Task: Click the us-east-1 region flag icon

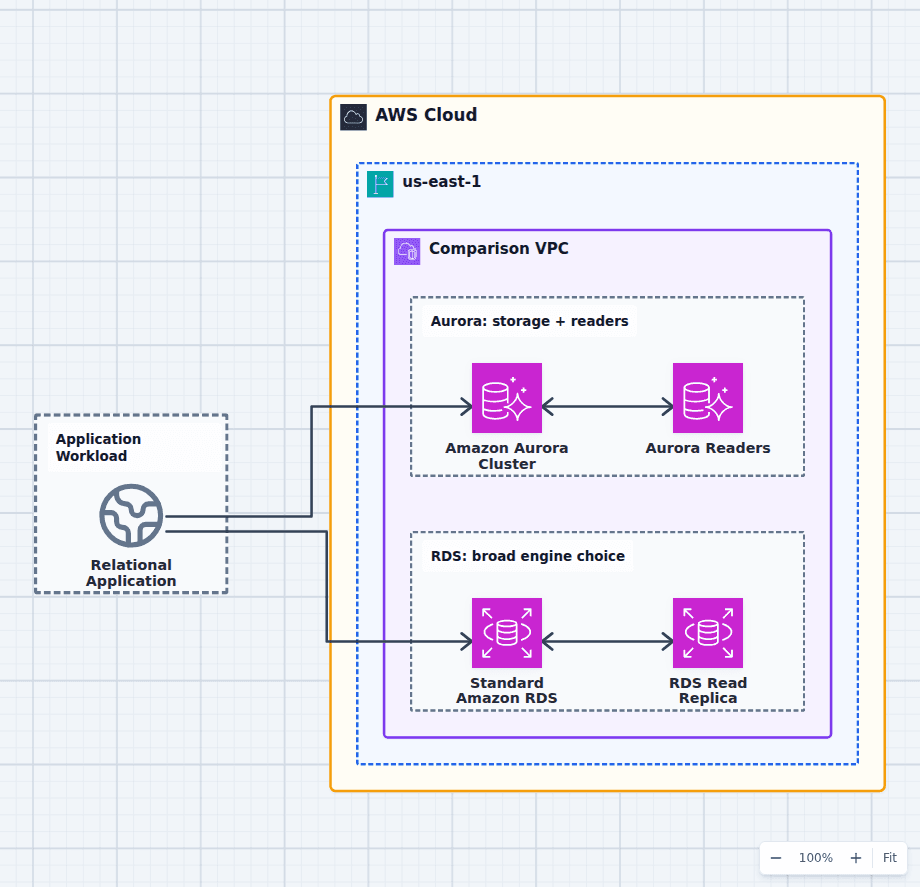Action: 380,184
